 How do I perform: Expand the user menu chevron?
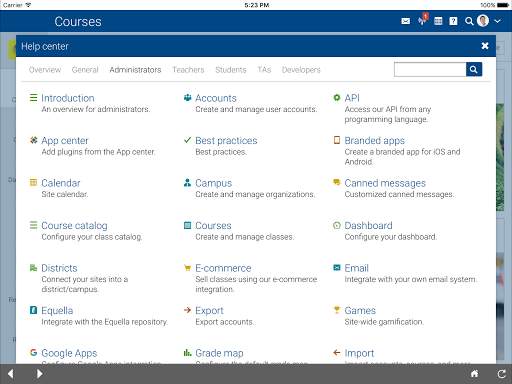[x=497, y=21]
